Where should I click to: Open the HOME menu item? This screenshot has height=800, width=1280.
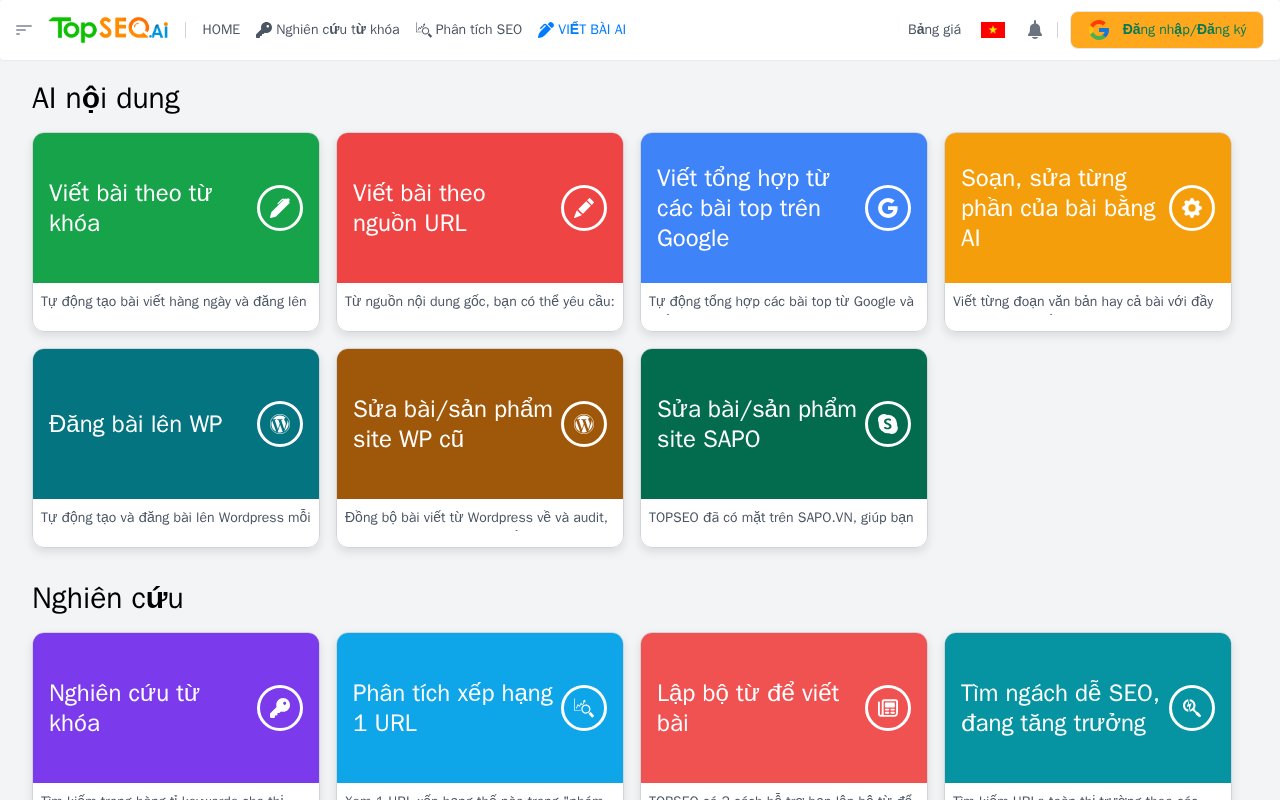click(x=221, y=30)
